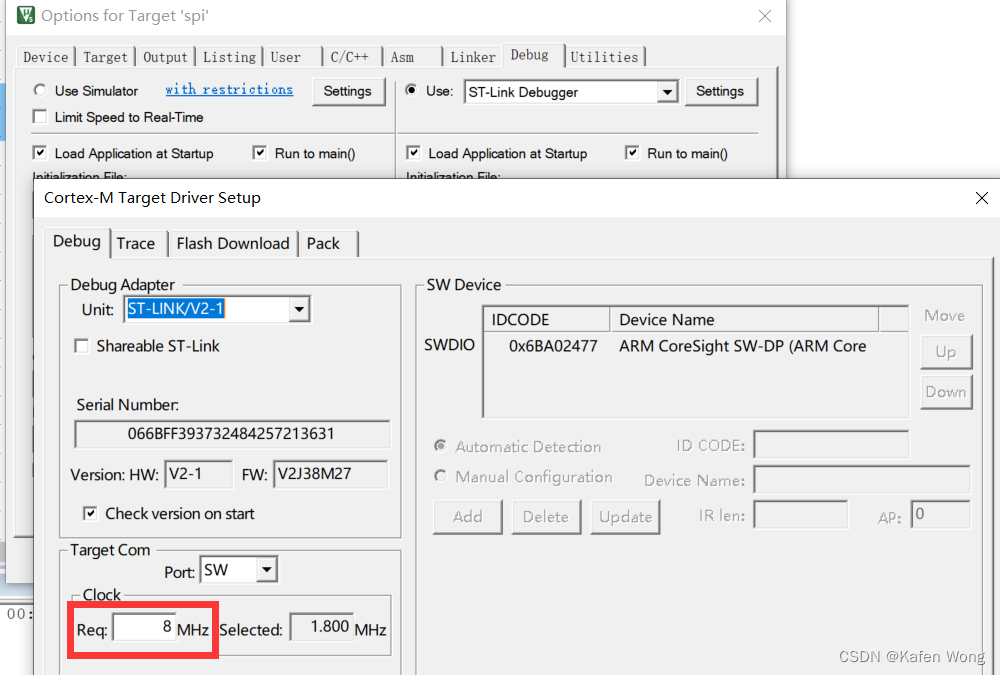
Task: Click the Add button
Action: pyautogui.click(x=467, y=517)
